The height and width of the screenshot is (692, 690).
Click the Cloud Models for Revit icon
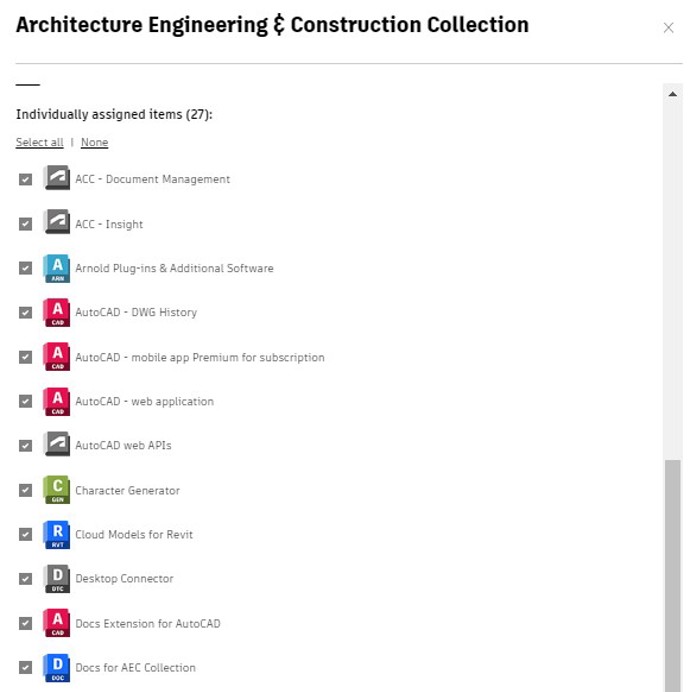click(x=57, y=535)
